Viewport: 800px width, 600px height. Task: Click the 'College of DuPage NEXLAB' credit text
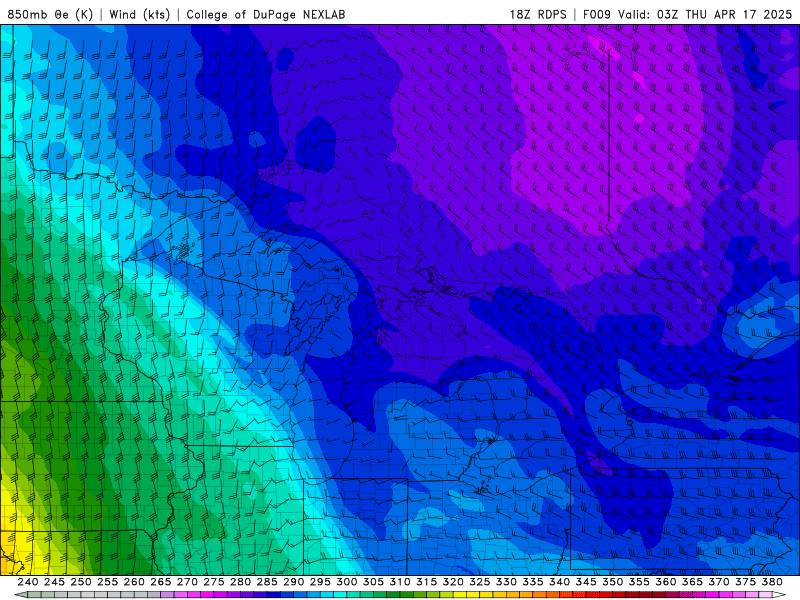click(x=266, y=14)
